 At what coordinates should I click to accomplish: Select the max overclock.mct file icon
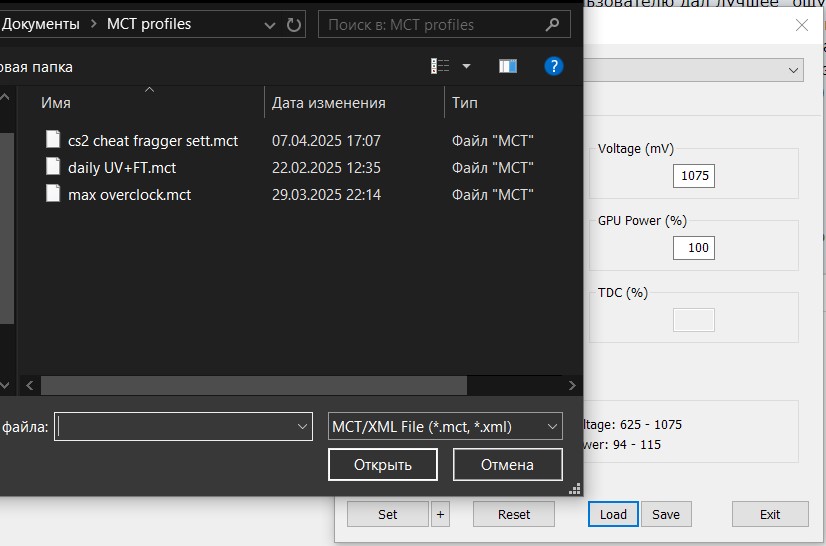pyautogui.click(x=54, y=194)
